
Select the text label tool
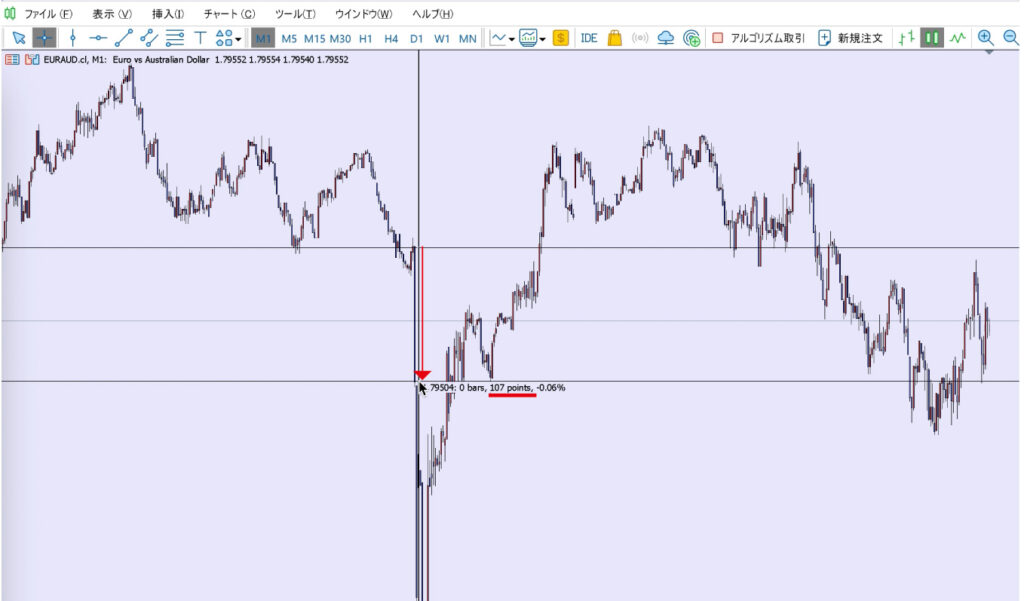200,38
